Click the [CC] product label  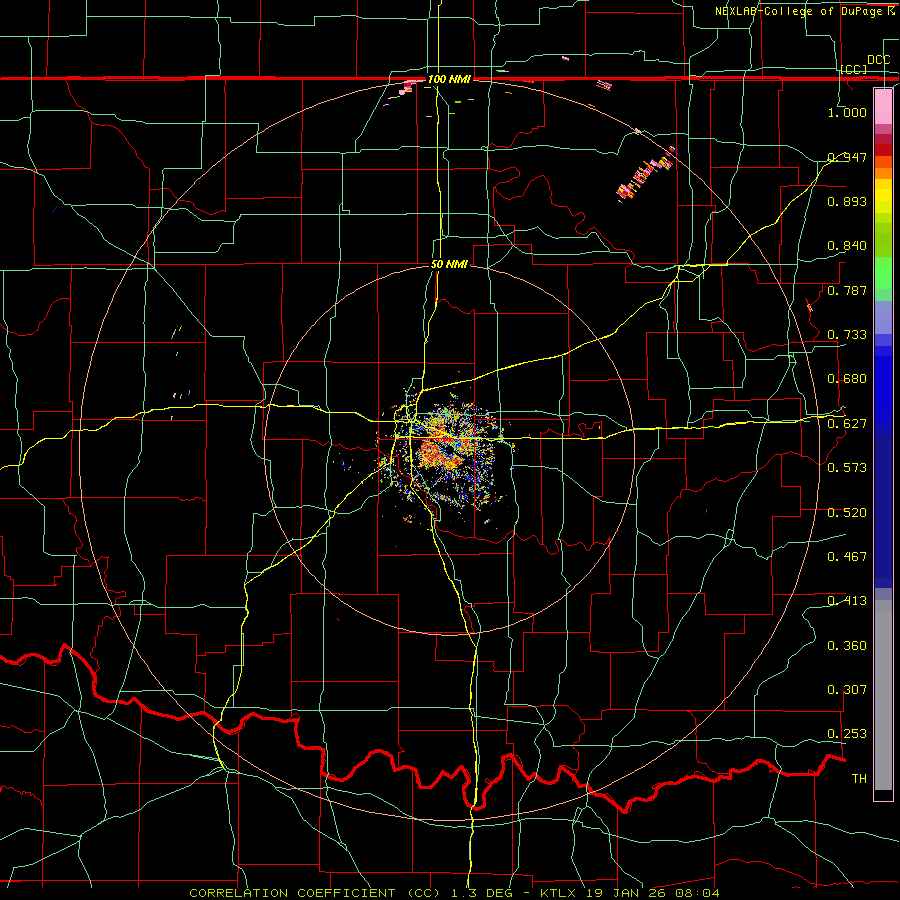pos(854,69)
